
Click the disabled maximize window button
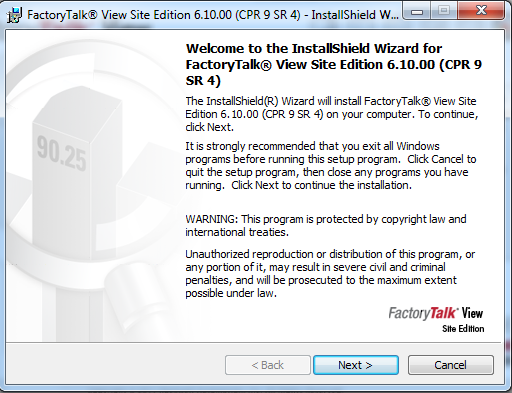444,11
